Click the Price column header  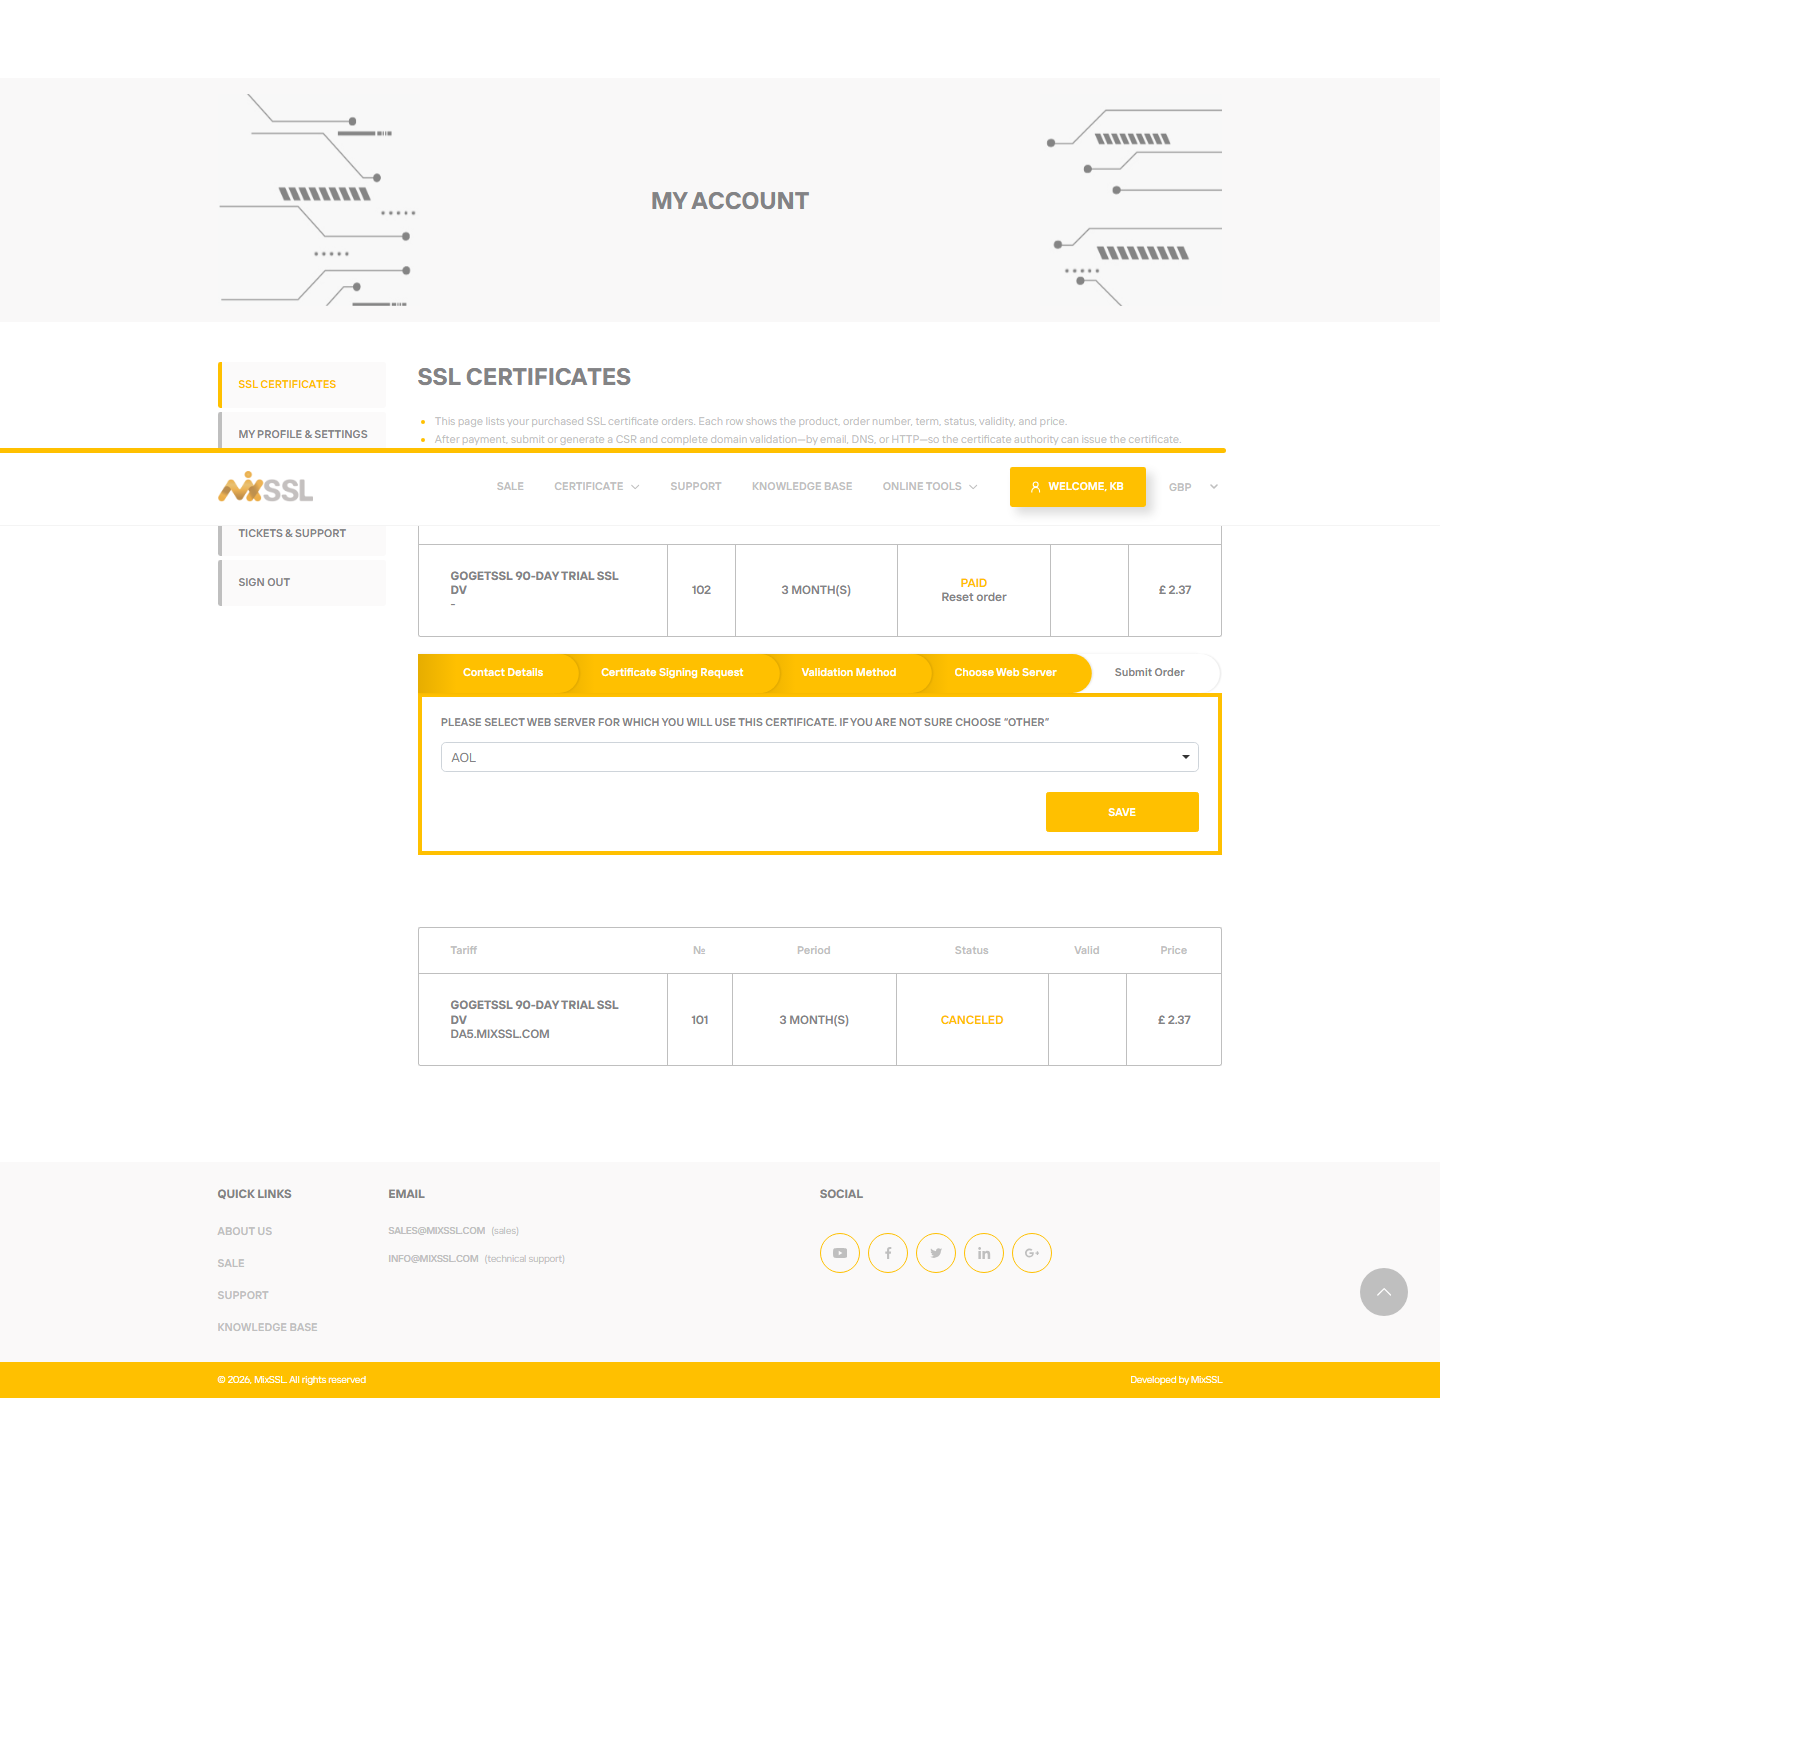coord(1174,950)
